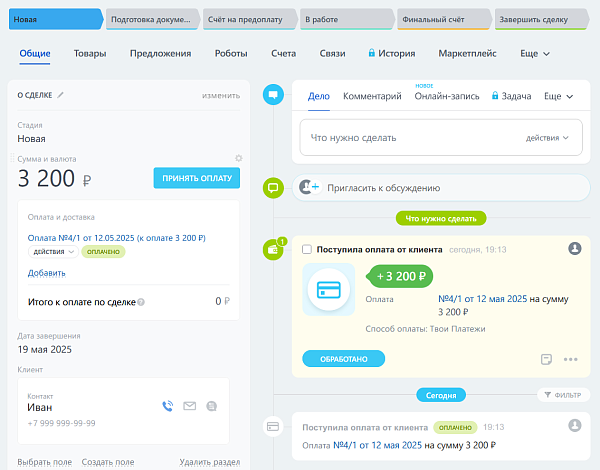The height and width of the screenshot is (470, 600).
Task: Open Оплата №4/1 от 12.05.2025 link
Action: [116, 238]
